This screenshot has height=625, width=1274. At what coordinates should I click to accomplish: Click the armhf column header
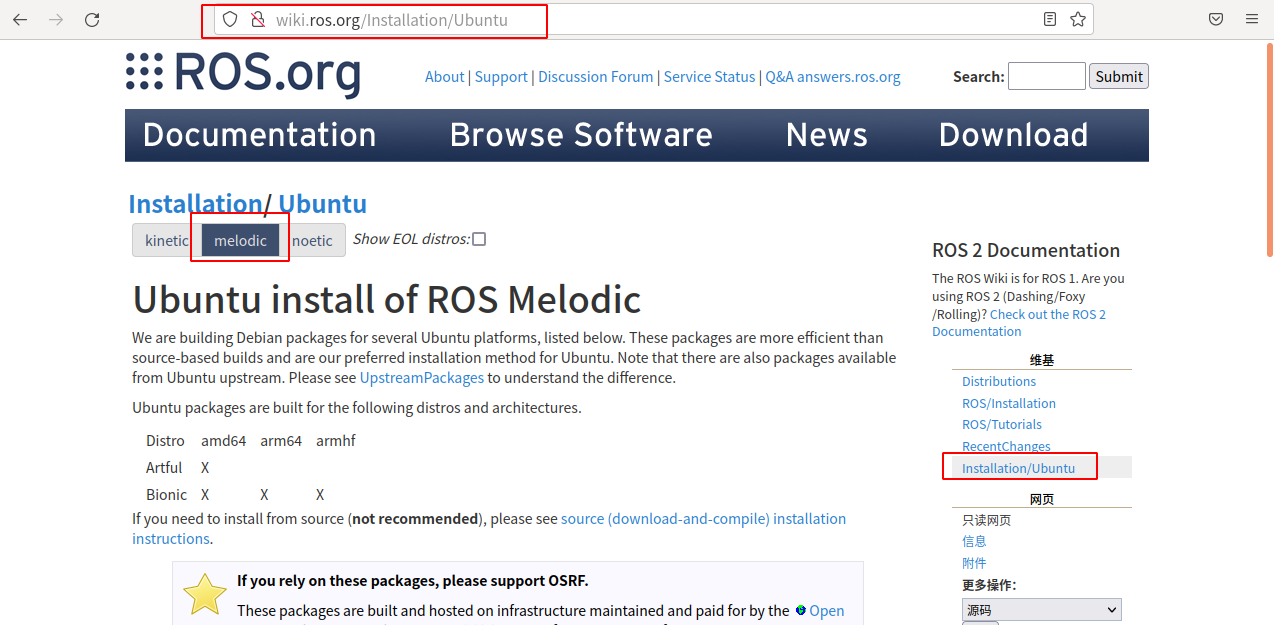(336, 441)
